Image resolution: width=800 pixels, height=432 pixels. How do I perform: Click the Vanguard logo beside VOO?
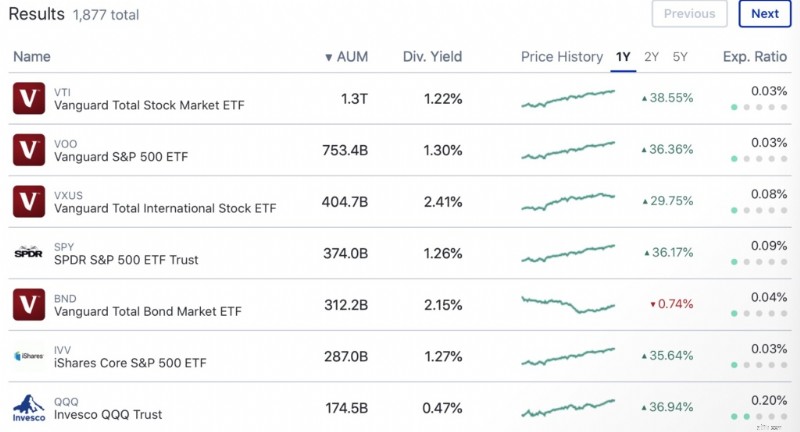tap(29, 150)
